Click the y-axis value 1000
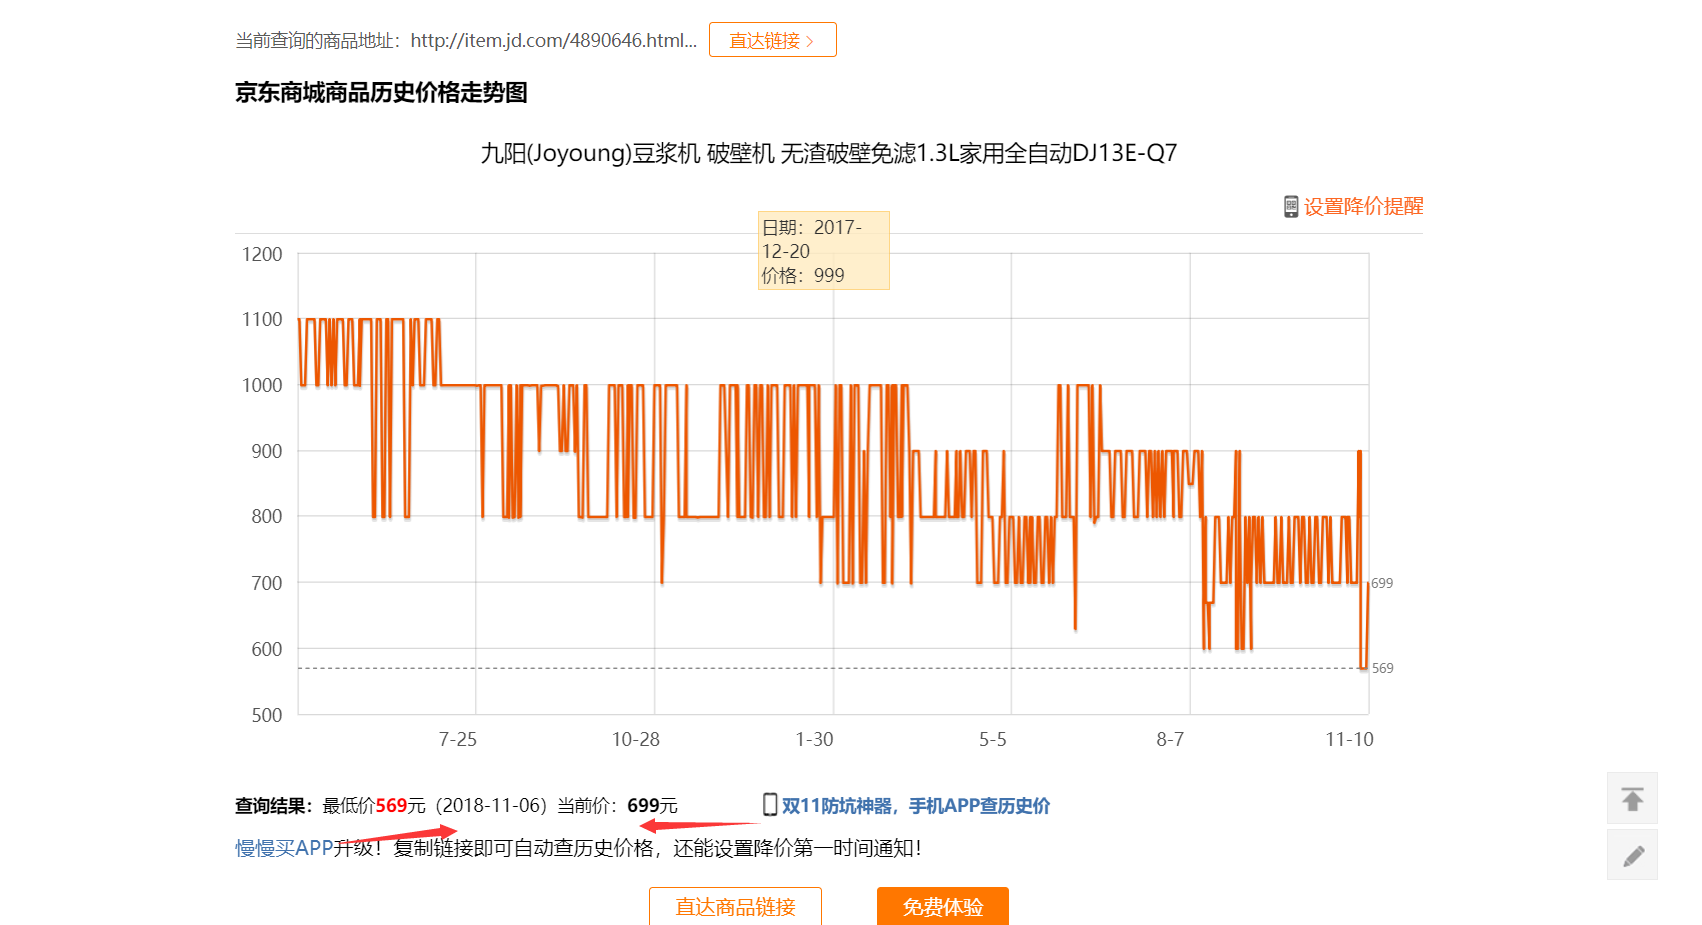Viewport: 1702px width, 925px height. coord(262,385)
